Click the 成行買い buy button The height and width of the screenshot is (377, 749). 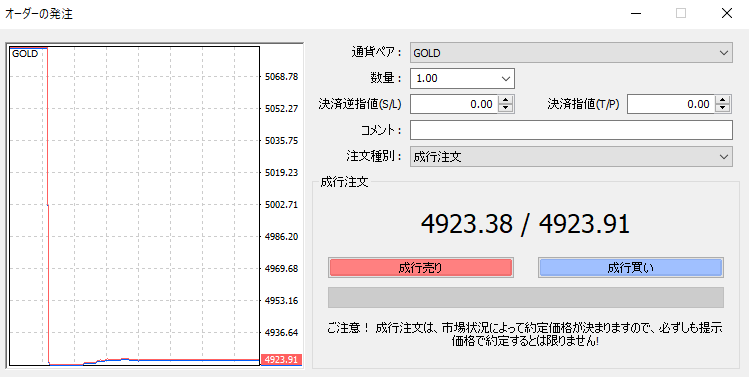click(631, 268)
